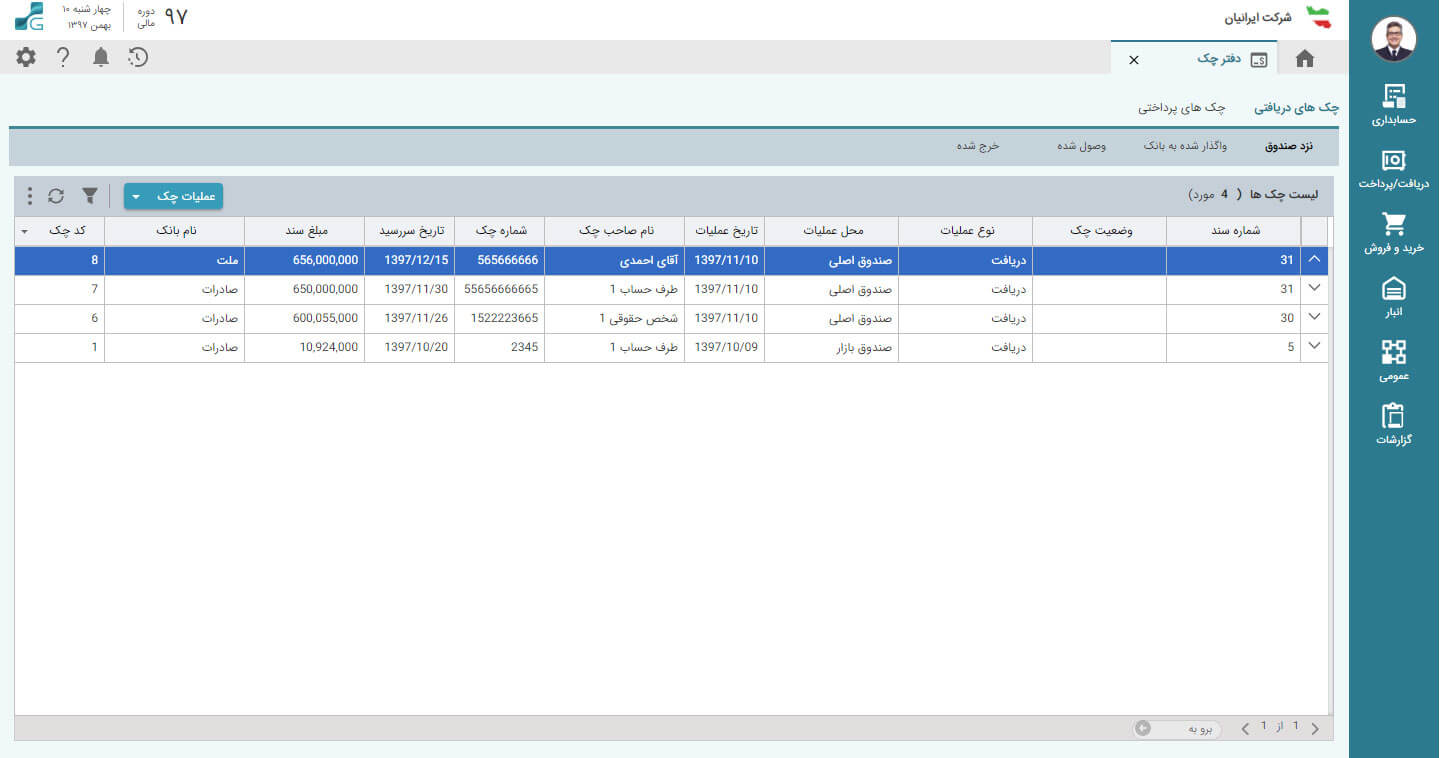Click operation date 1397/10/09
1440x758 pixels.
(727, 347)
